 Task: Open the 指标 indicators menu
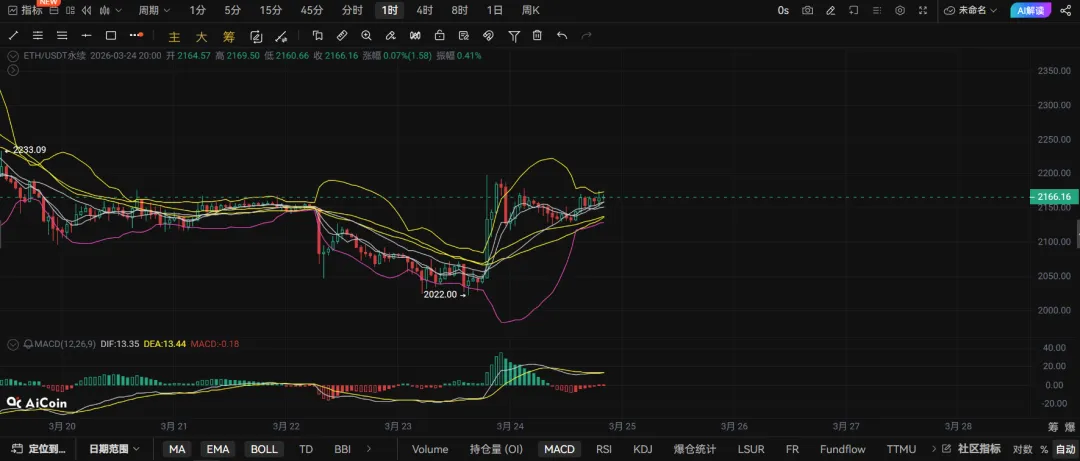[x=26, y=10]
